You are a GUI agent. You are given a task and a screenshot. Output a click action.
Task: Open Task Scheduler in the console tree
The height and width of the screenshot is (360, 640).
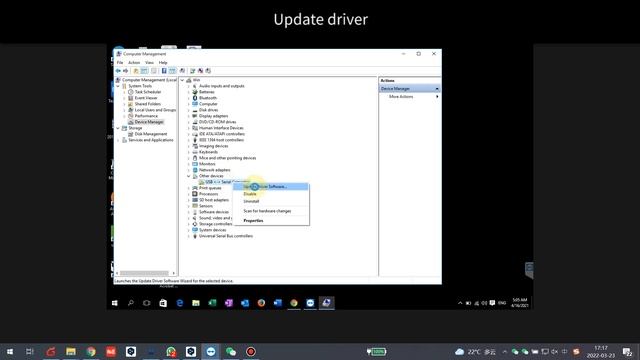click(148, 92)
